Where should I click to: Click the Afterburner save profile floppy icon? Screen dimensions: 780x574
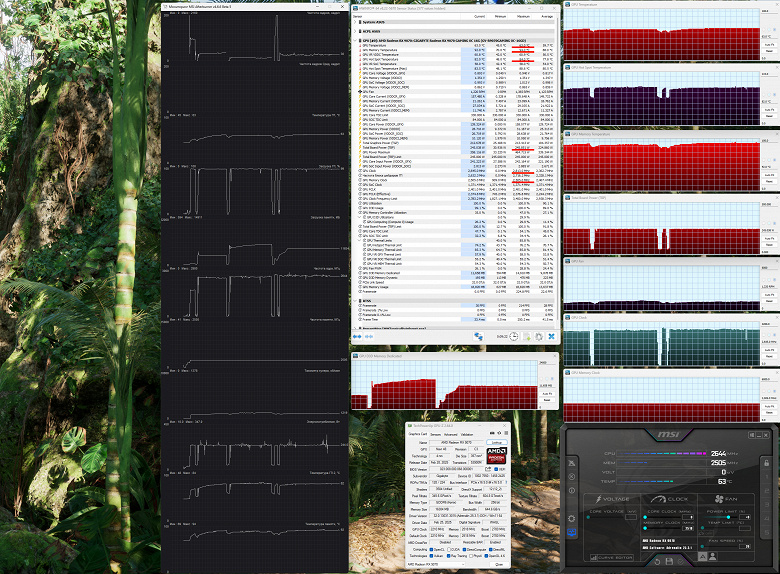(x=670, y=561)
